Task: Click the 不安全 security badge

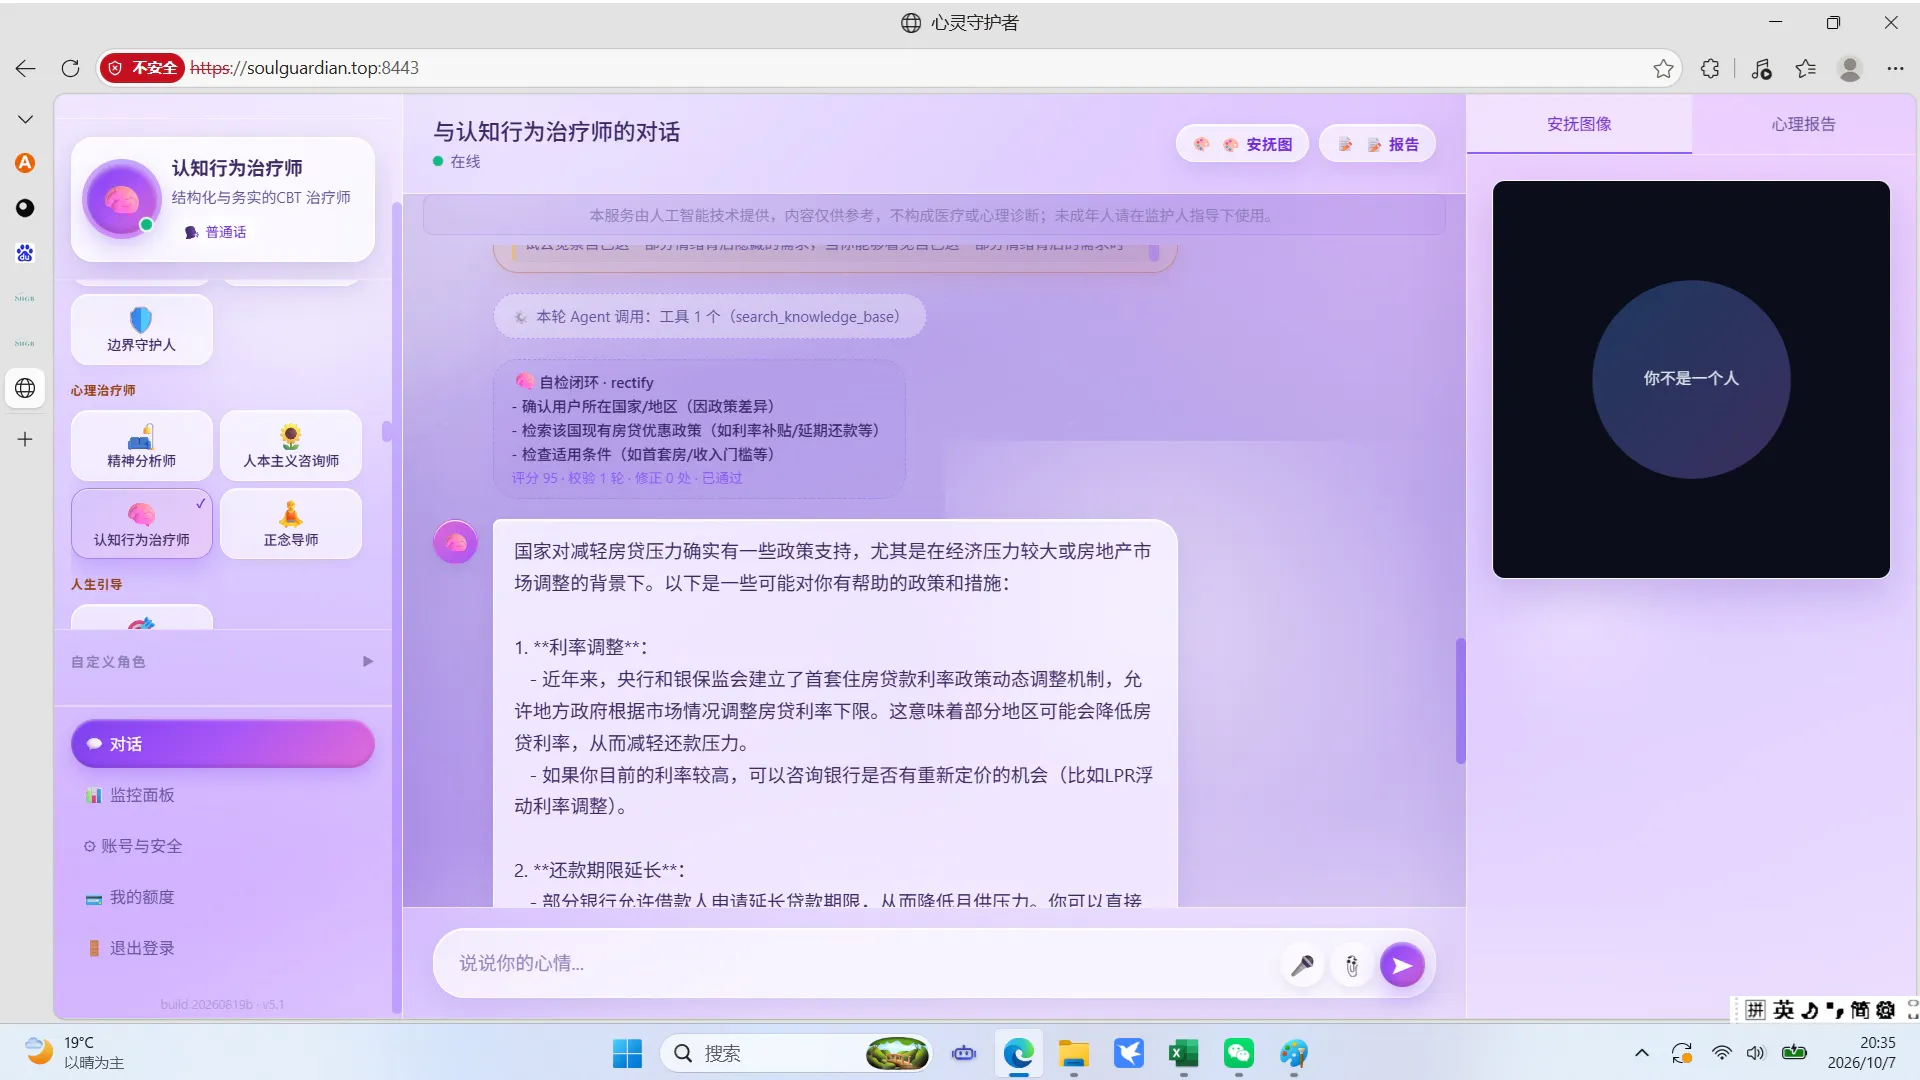Action: coord(142,68)
